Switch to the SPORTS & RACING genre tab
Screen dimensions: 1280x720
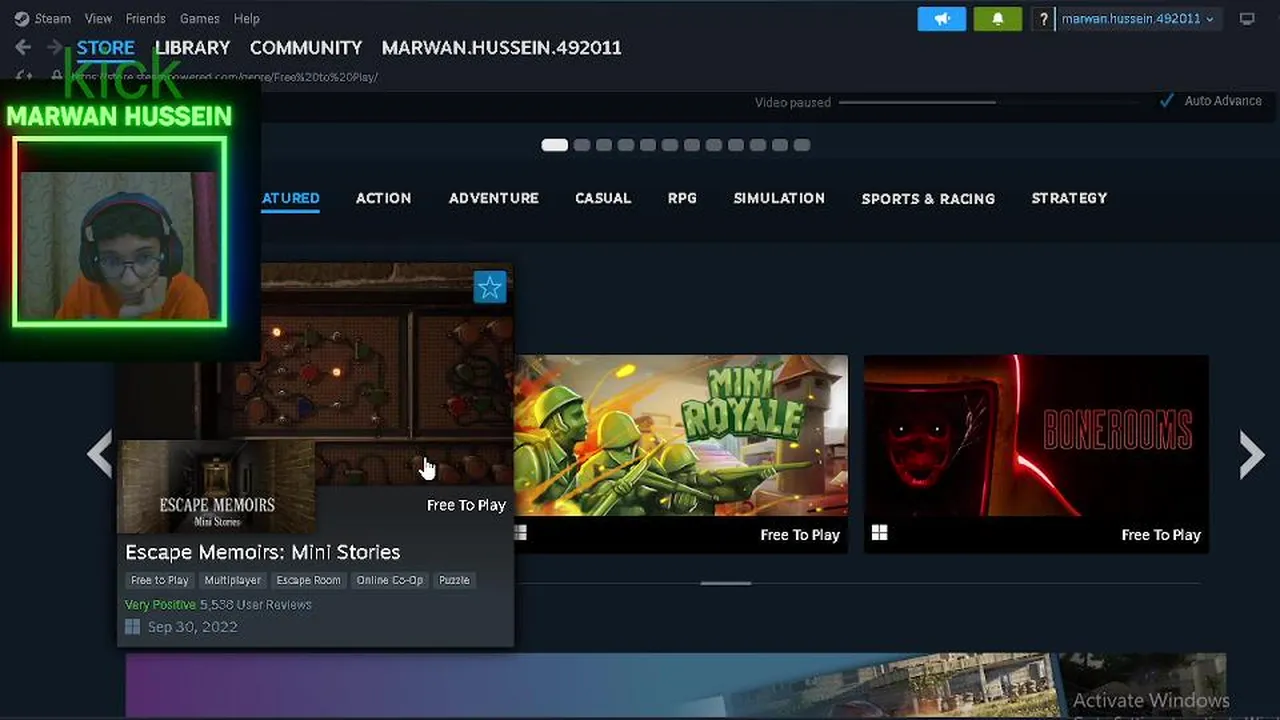pyautogui.click(x=928, y=198)
